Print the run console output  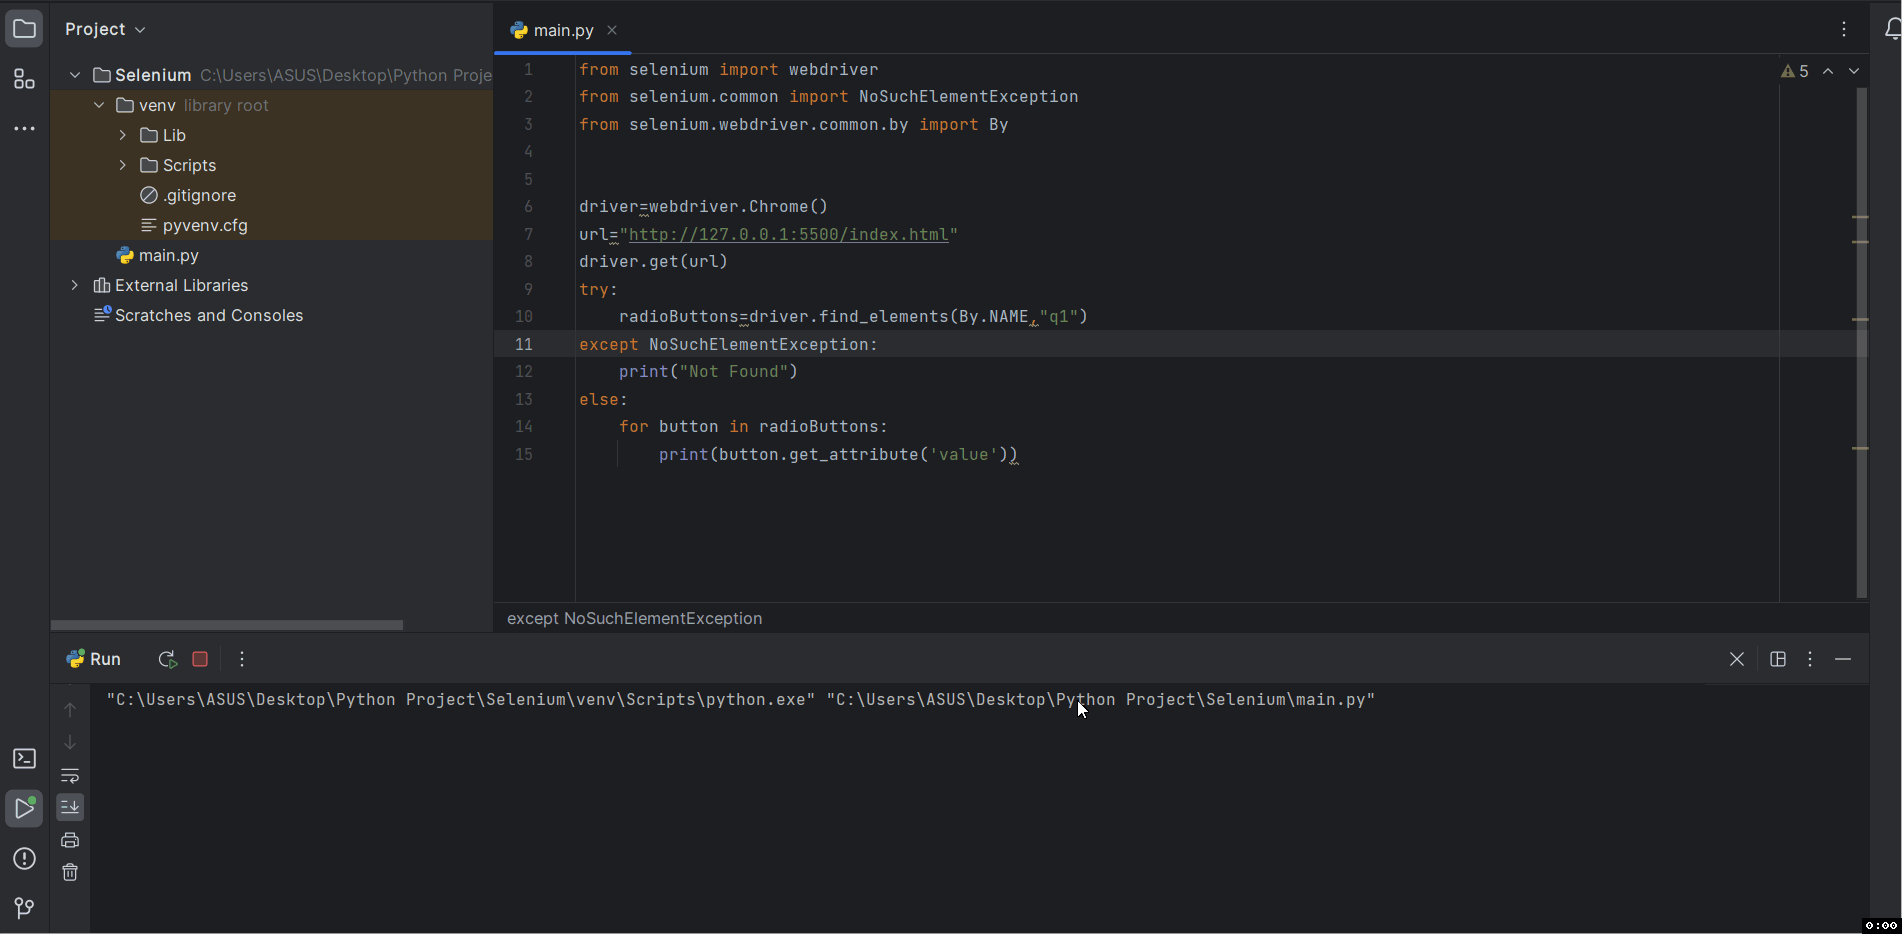(x=70, y=840)
